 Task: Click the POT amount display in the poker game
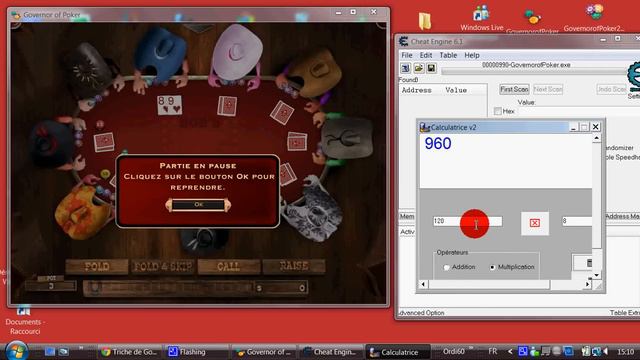click(51, 286)
